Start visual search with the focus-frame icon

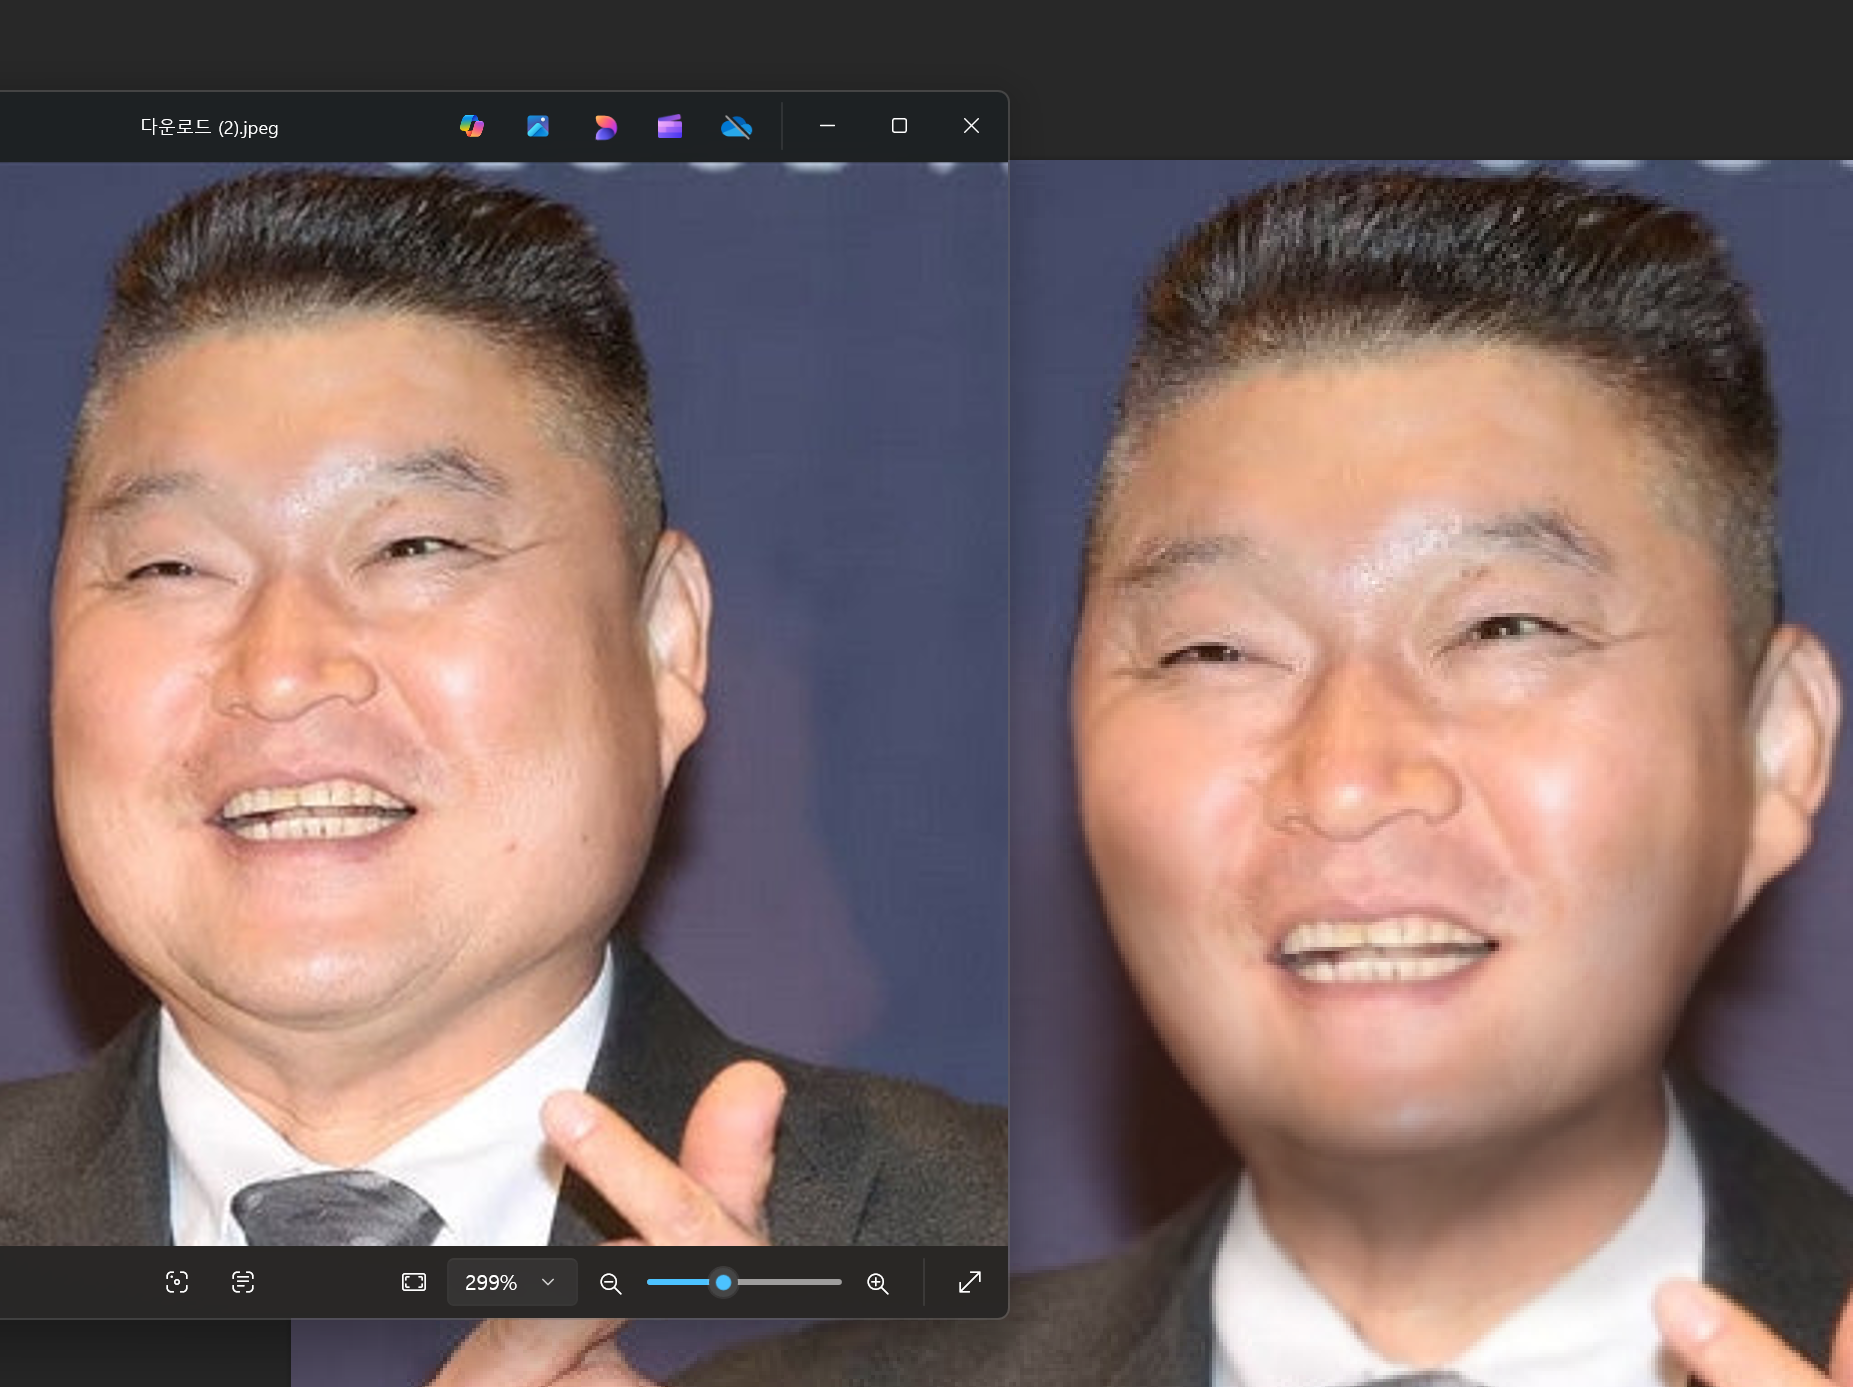pos(177,1282)
